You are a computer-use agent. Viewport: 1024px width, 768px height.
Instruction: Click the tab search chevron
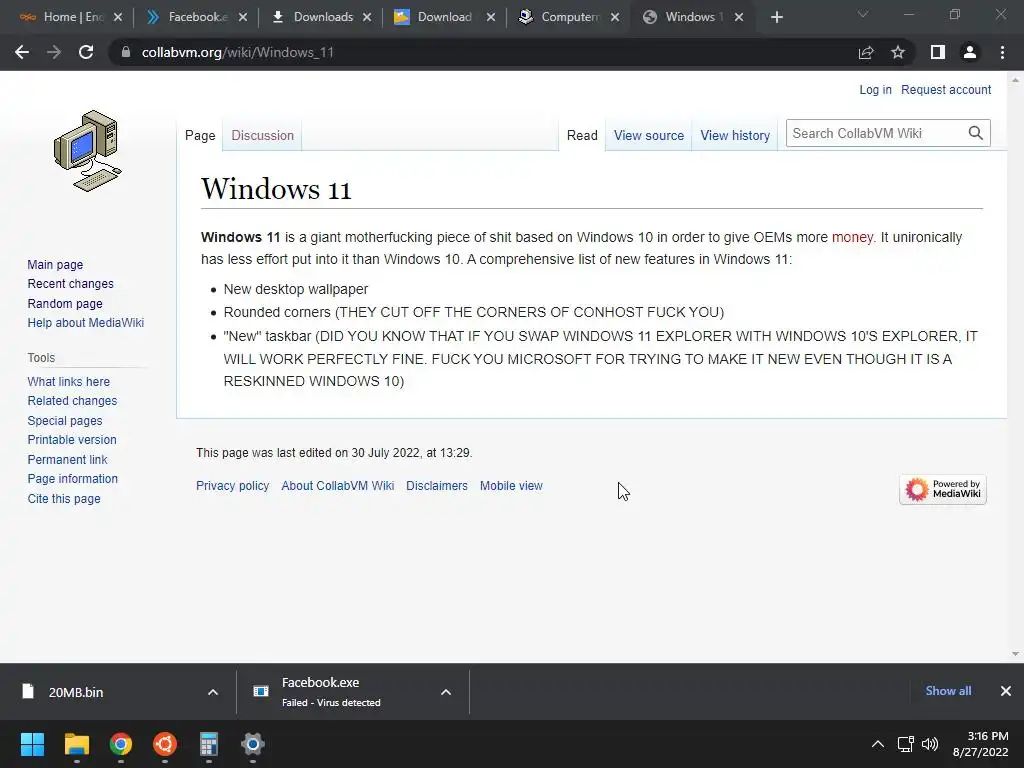(x=863, y=14)
